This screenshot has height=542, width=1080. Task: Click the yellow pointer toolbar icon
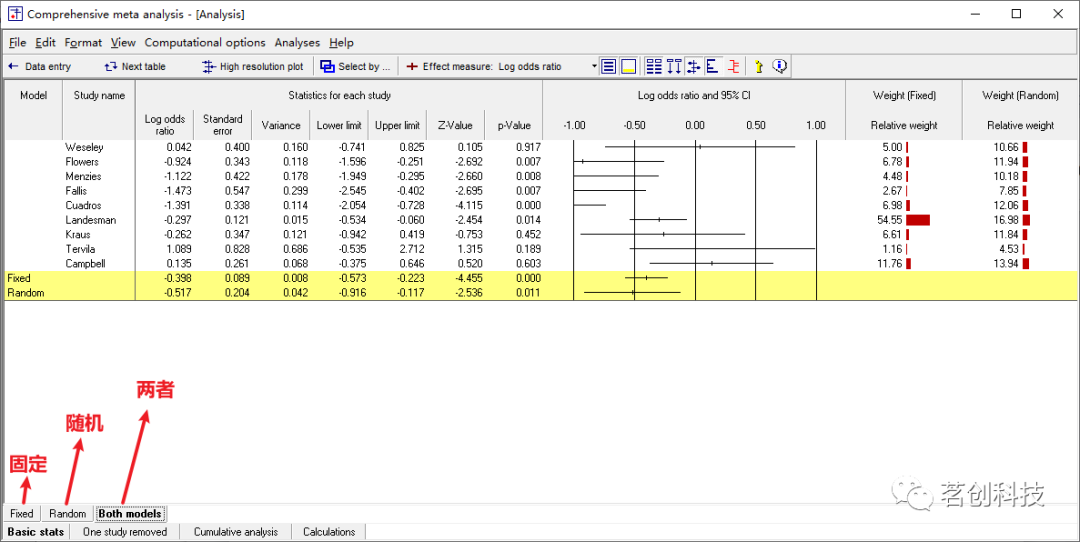[x=759, y=67]
